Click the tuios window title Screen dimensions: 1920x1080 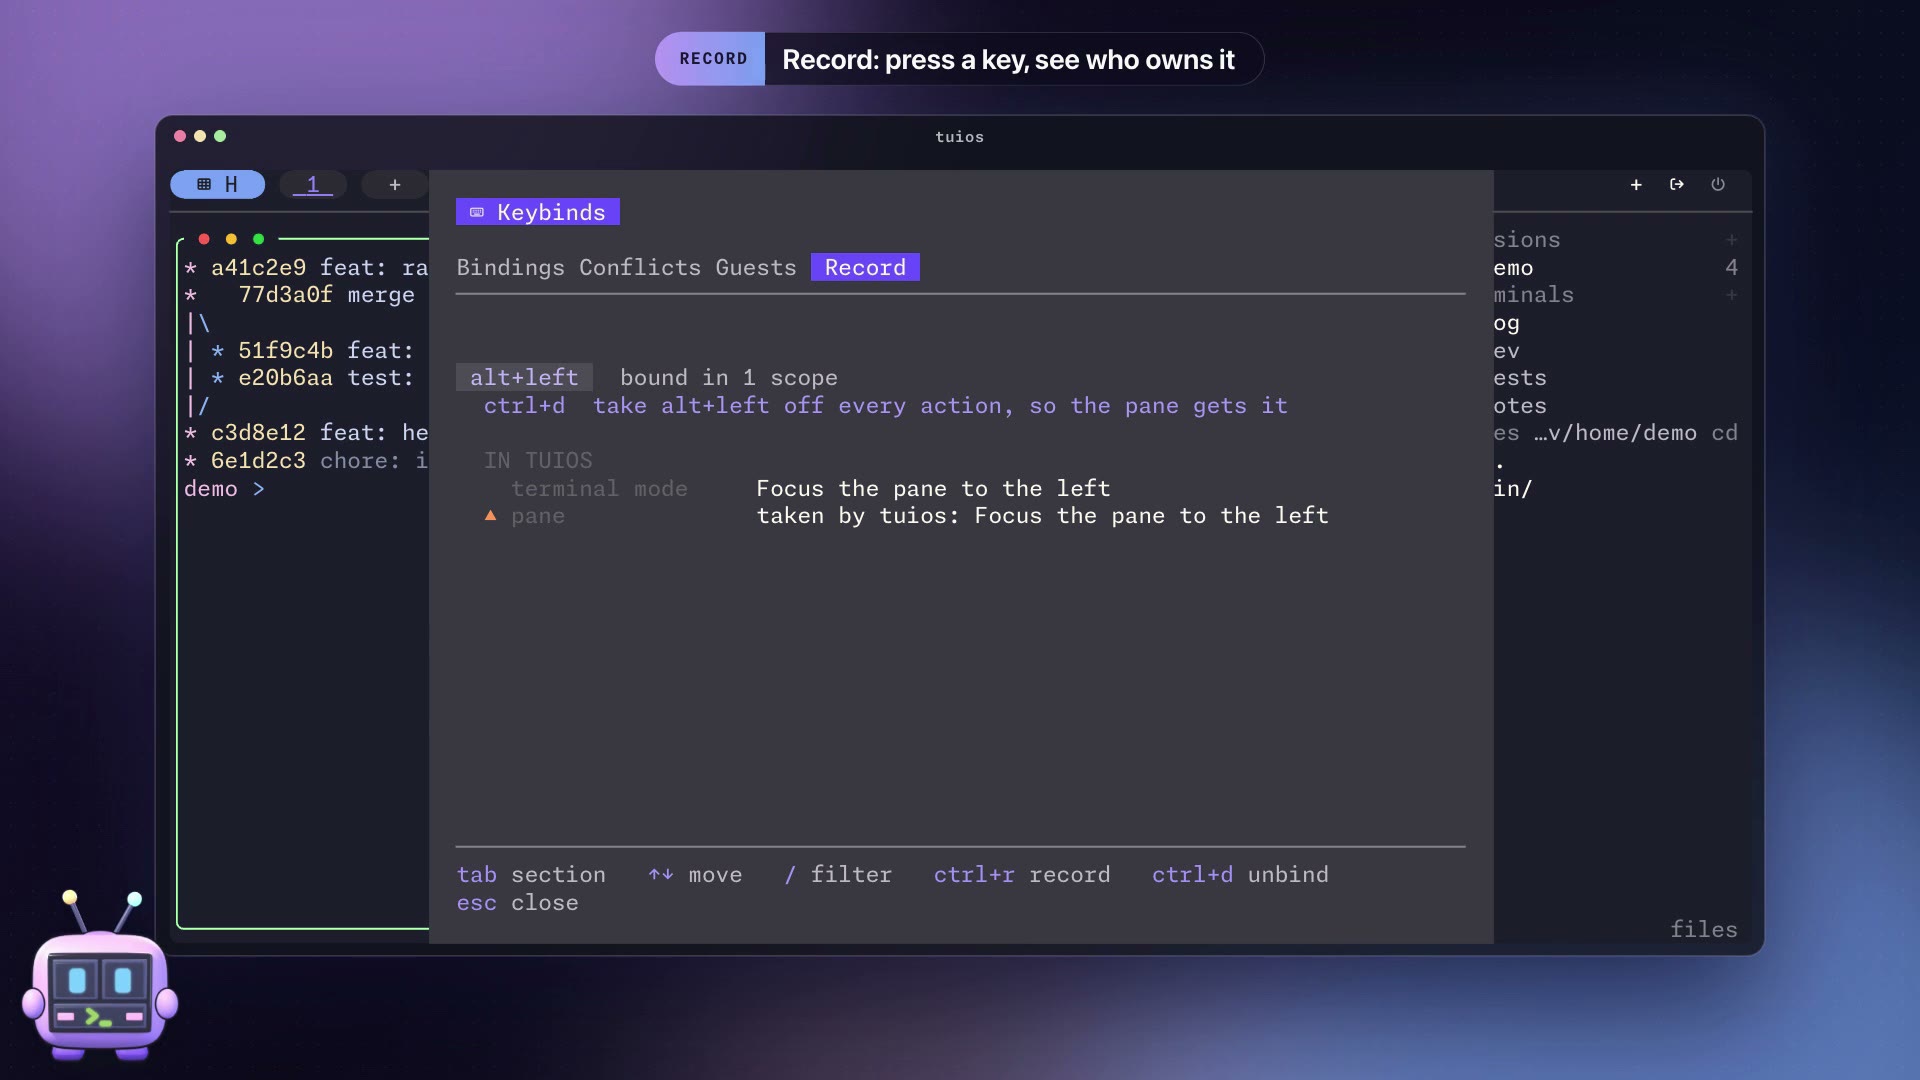pos(960,137)
